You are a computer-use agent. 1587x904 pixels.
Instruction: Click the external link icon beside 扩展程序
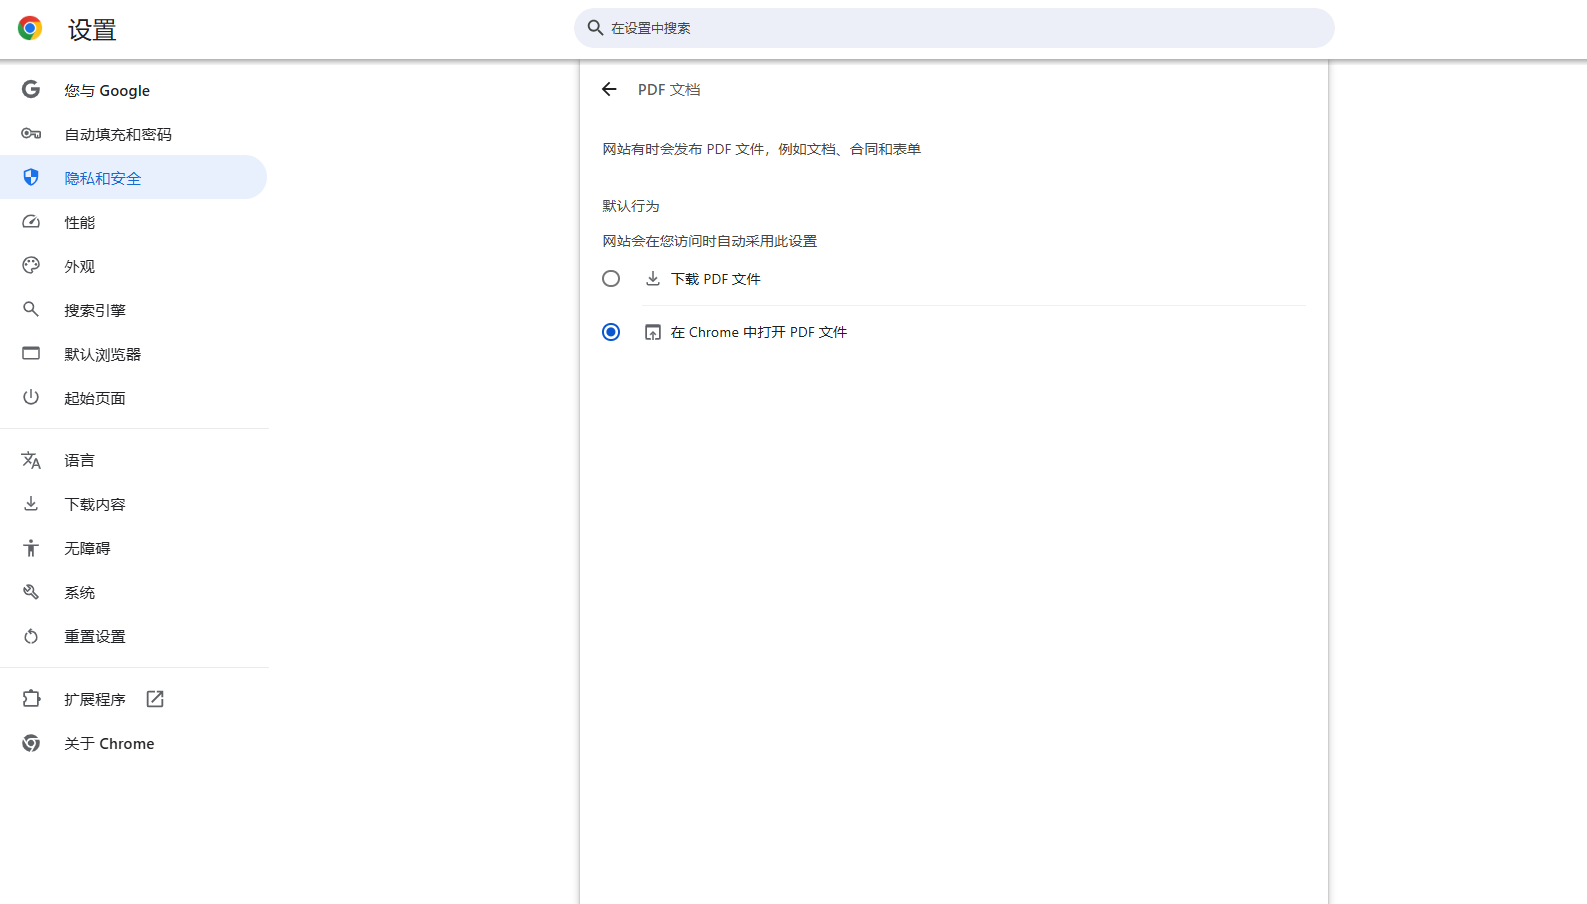pyautogui.click(x=155, y=699)
